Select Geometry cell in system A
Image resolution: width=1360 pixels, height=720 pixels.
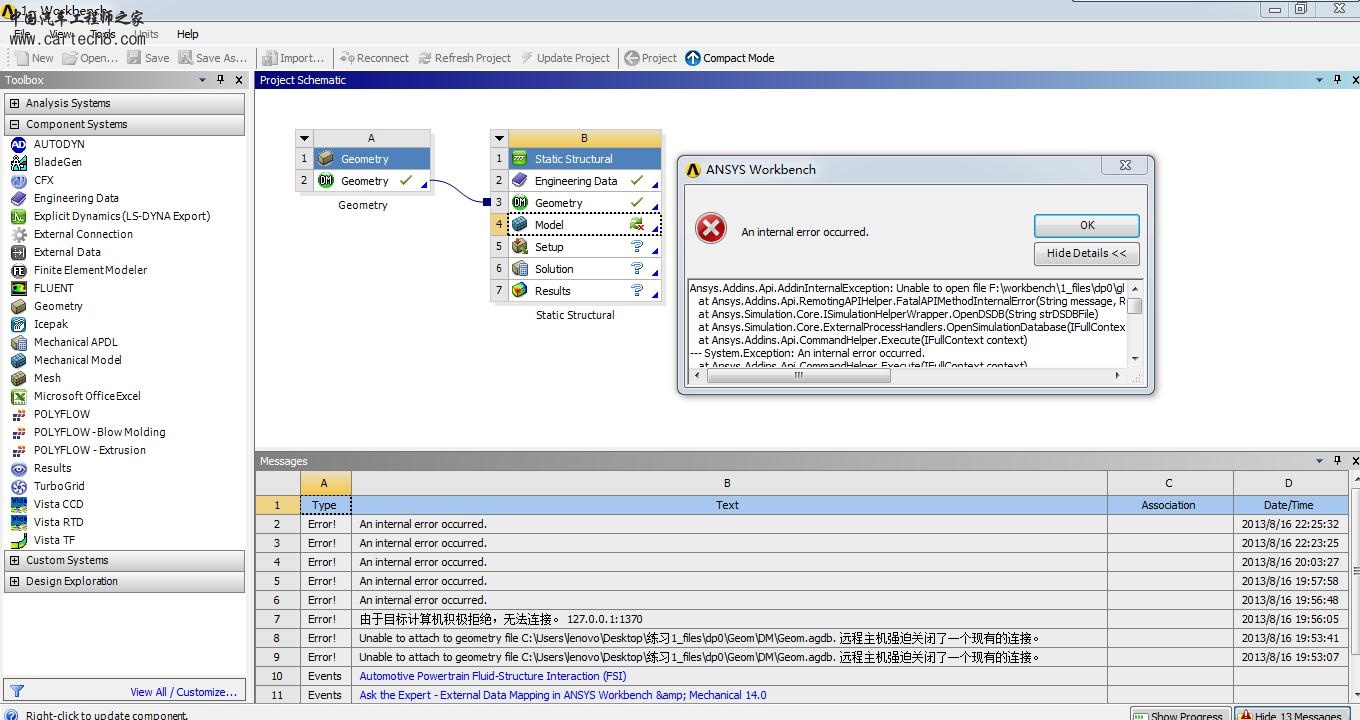[371, 181]
